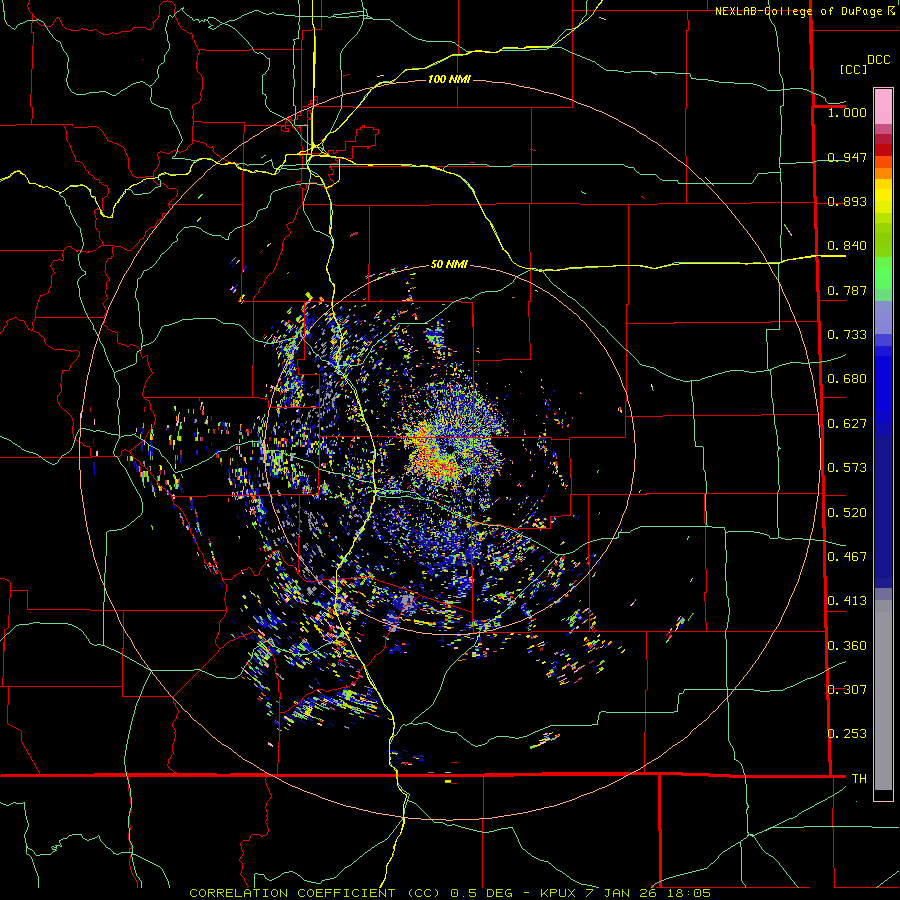Click the 0.840 scale value
900x900 pixels.
(x=847, y=246)
